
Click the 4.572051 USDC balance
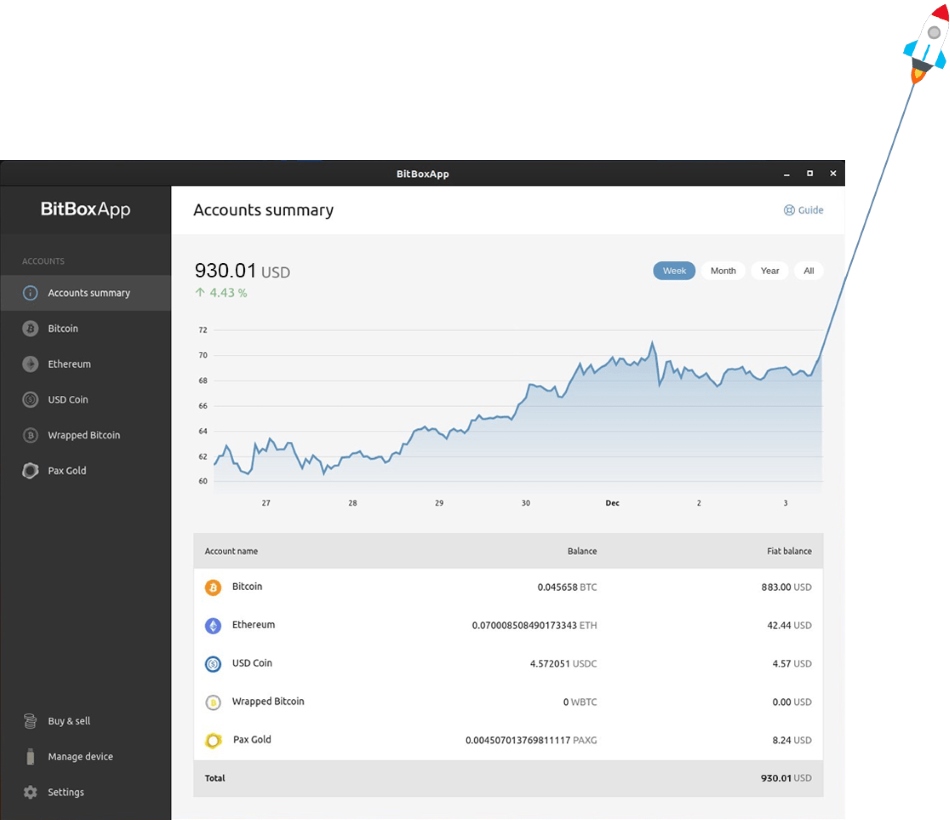pos(563,664)
